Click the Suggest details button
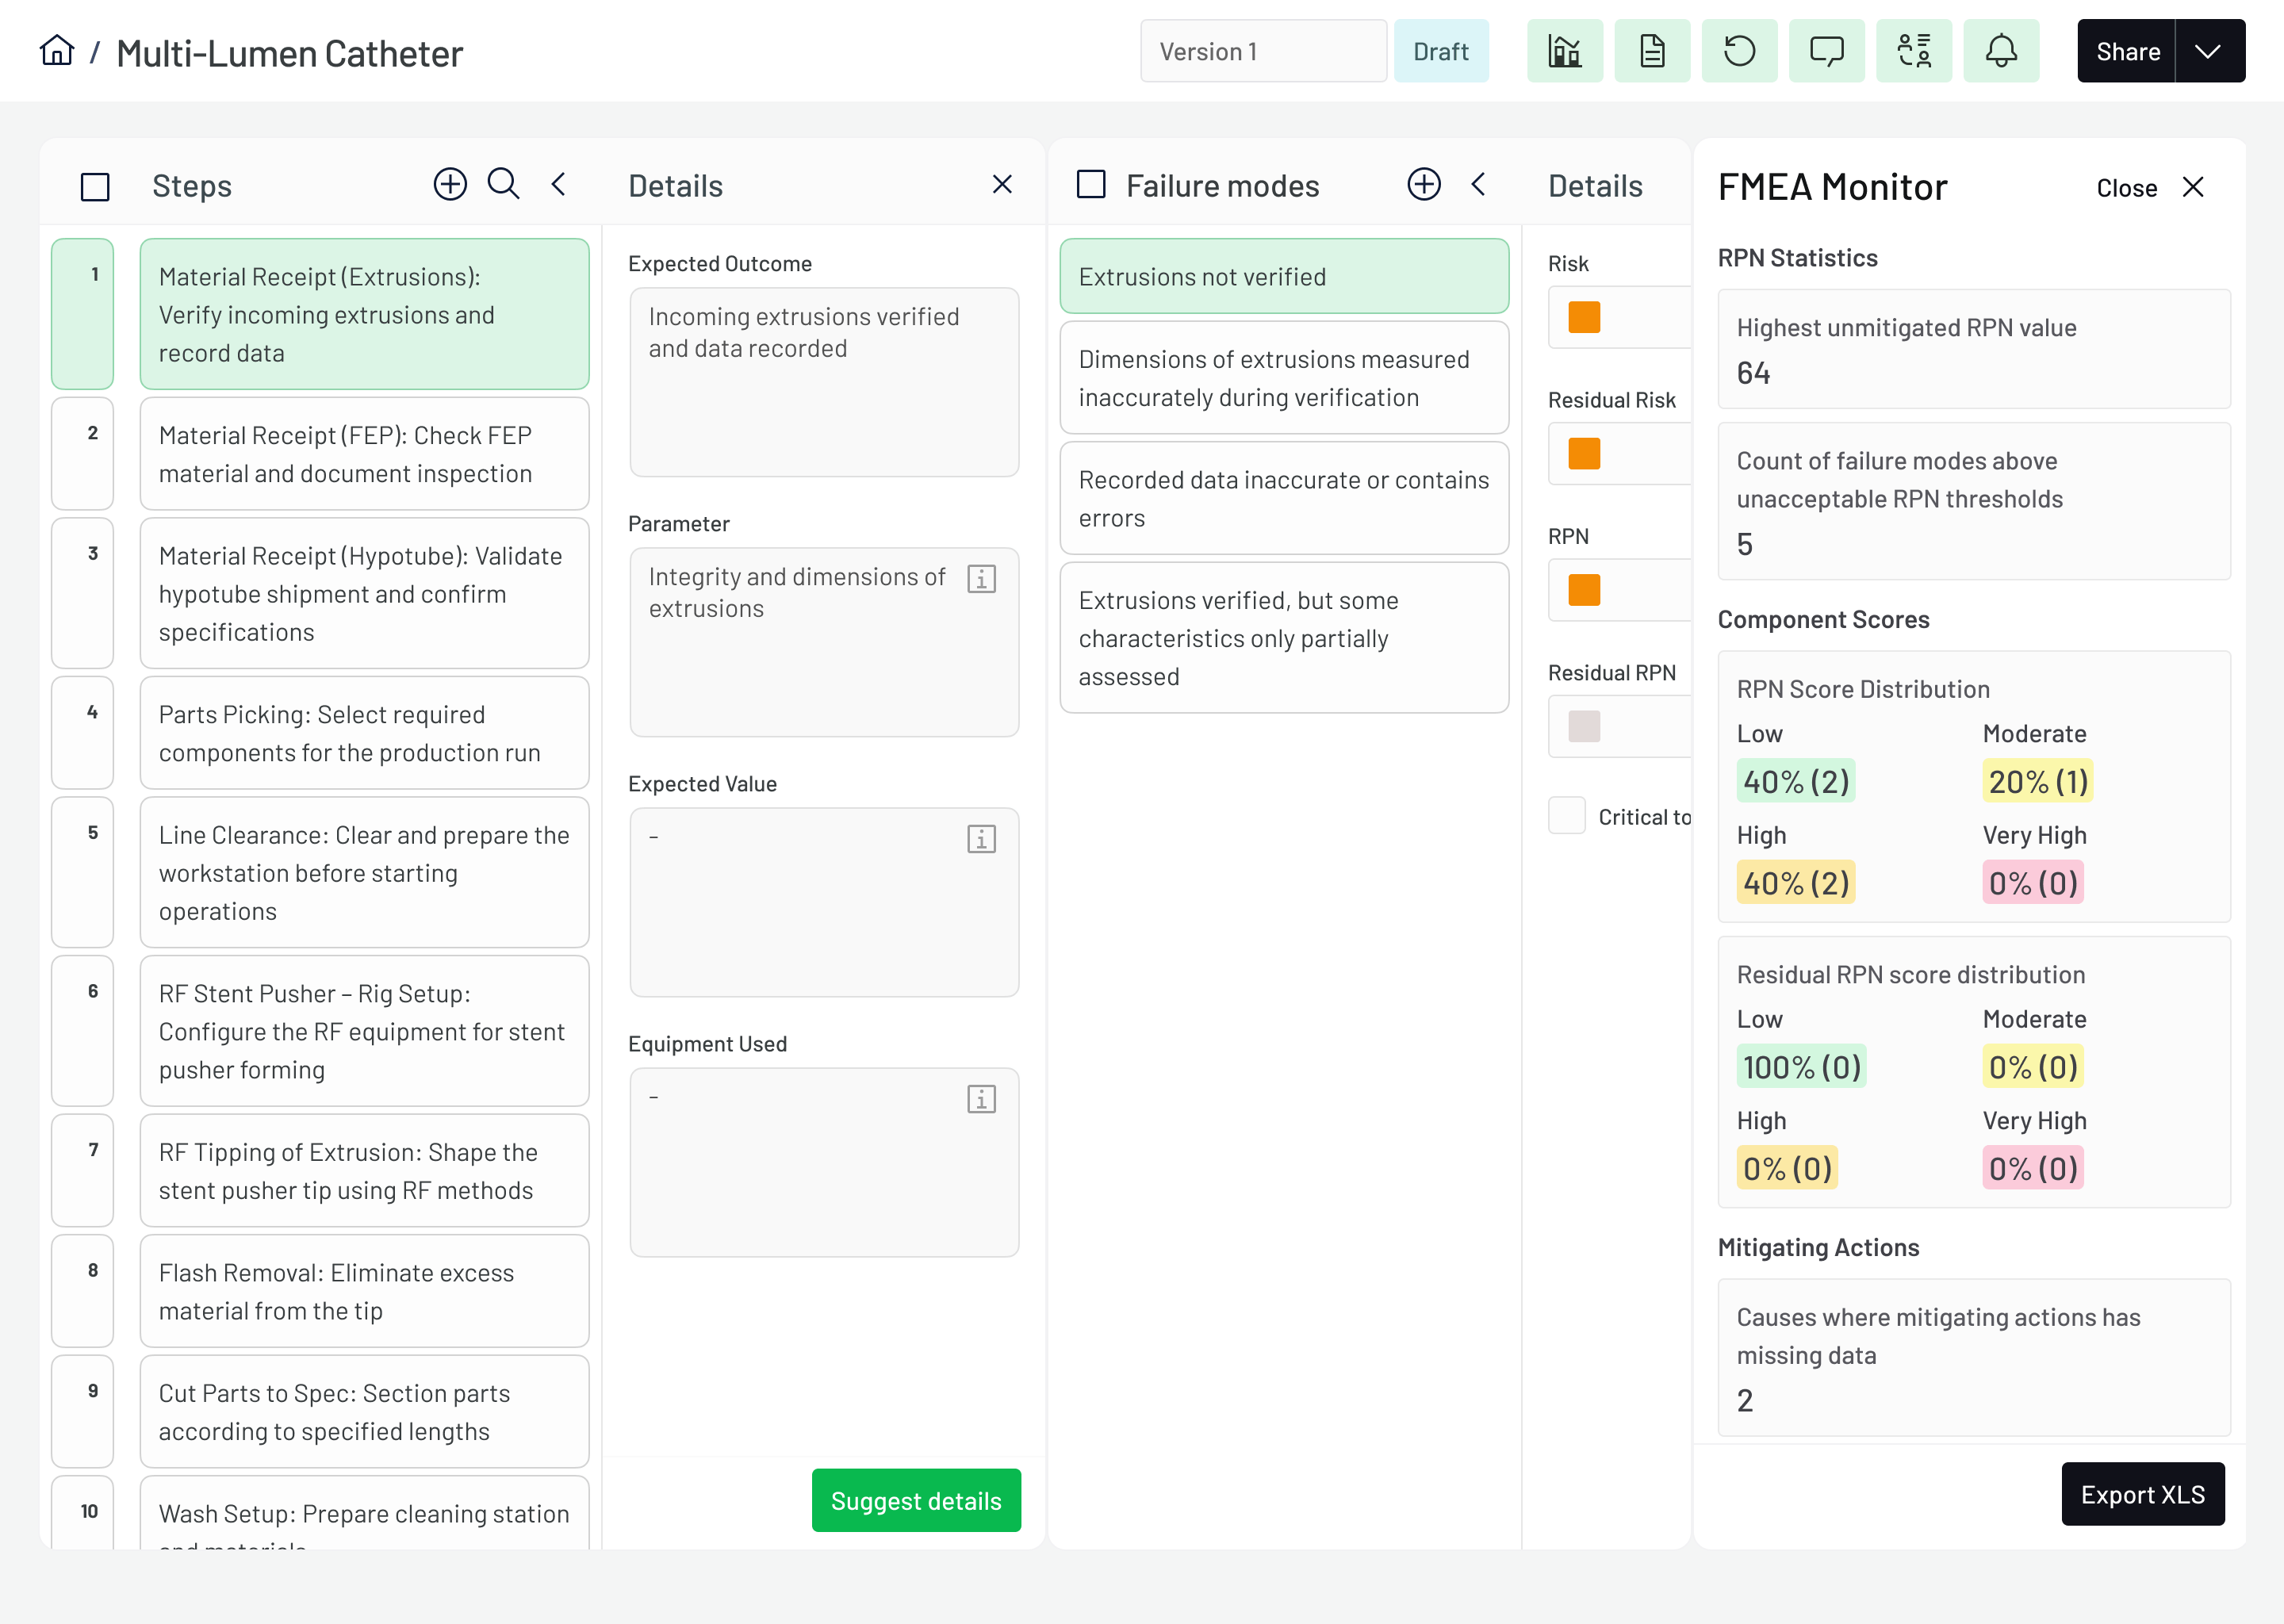 pyautogui.click(x=915, y=1500)
